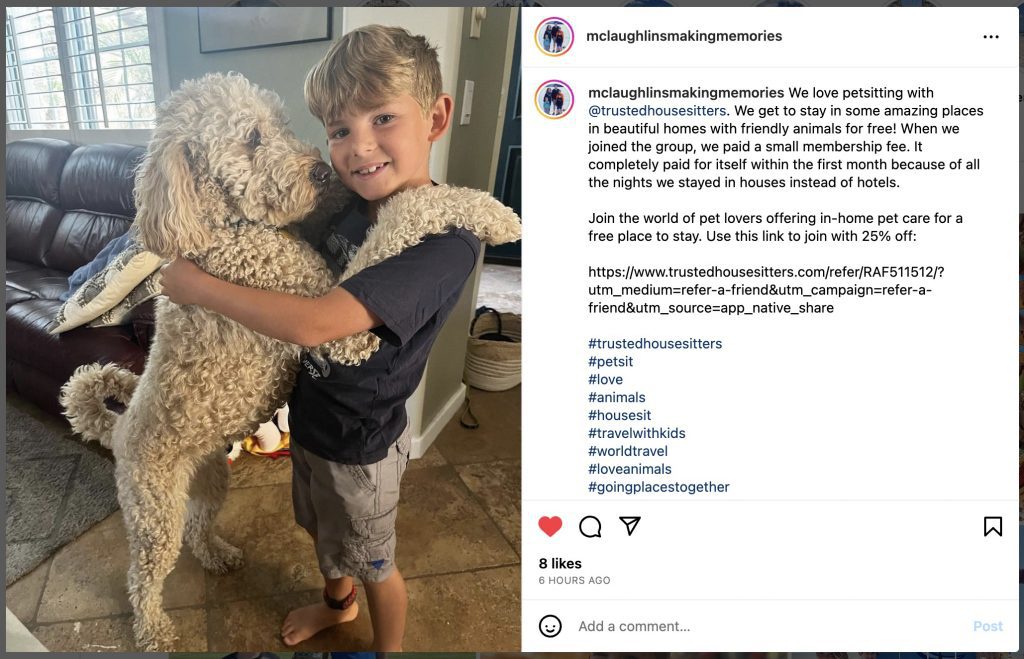
Task: Save post using bookmark icon
Action: coord(993,526)
